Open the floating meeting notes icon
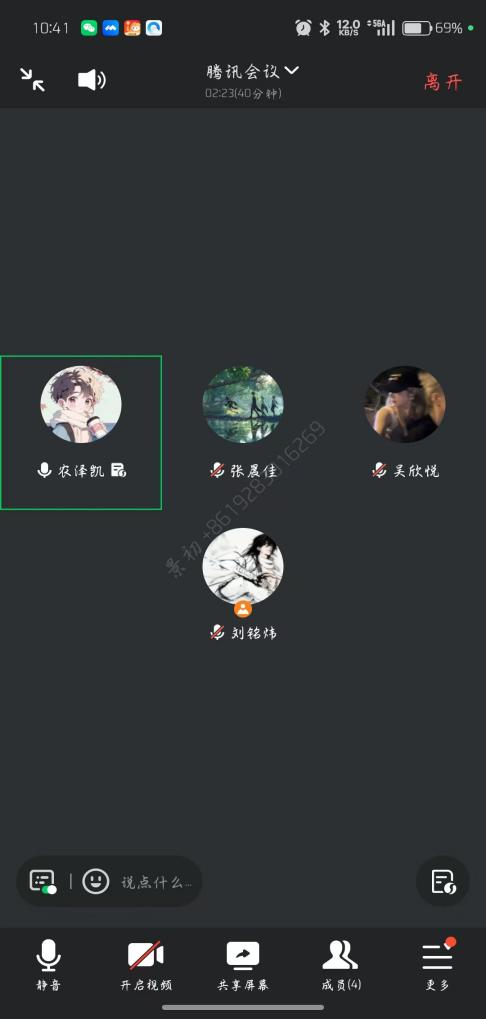Viewport: 486px width, 1019px height. pos(442,881)
